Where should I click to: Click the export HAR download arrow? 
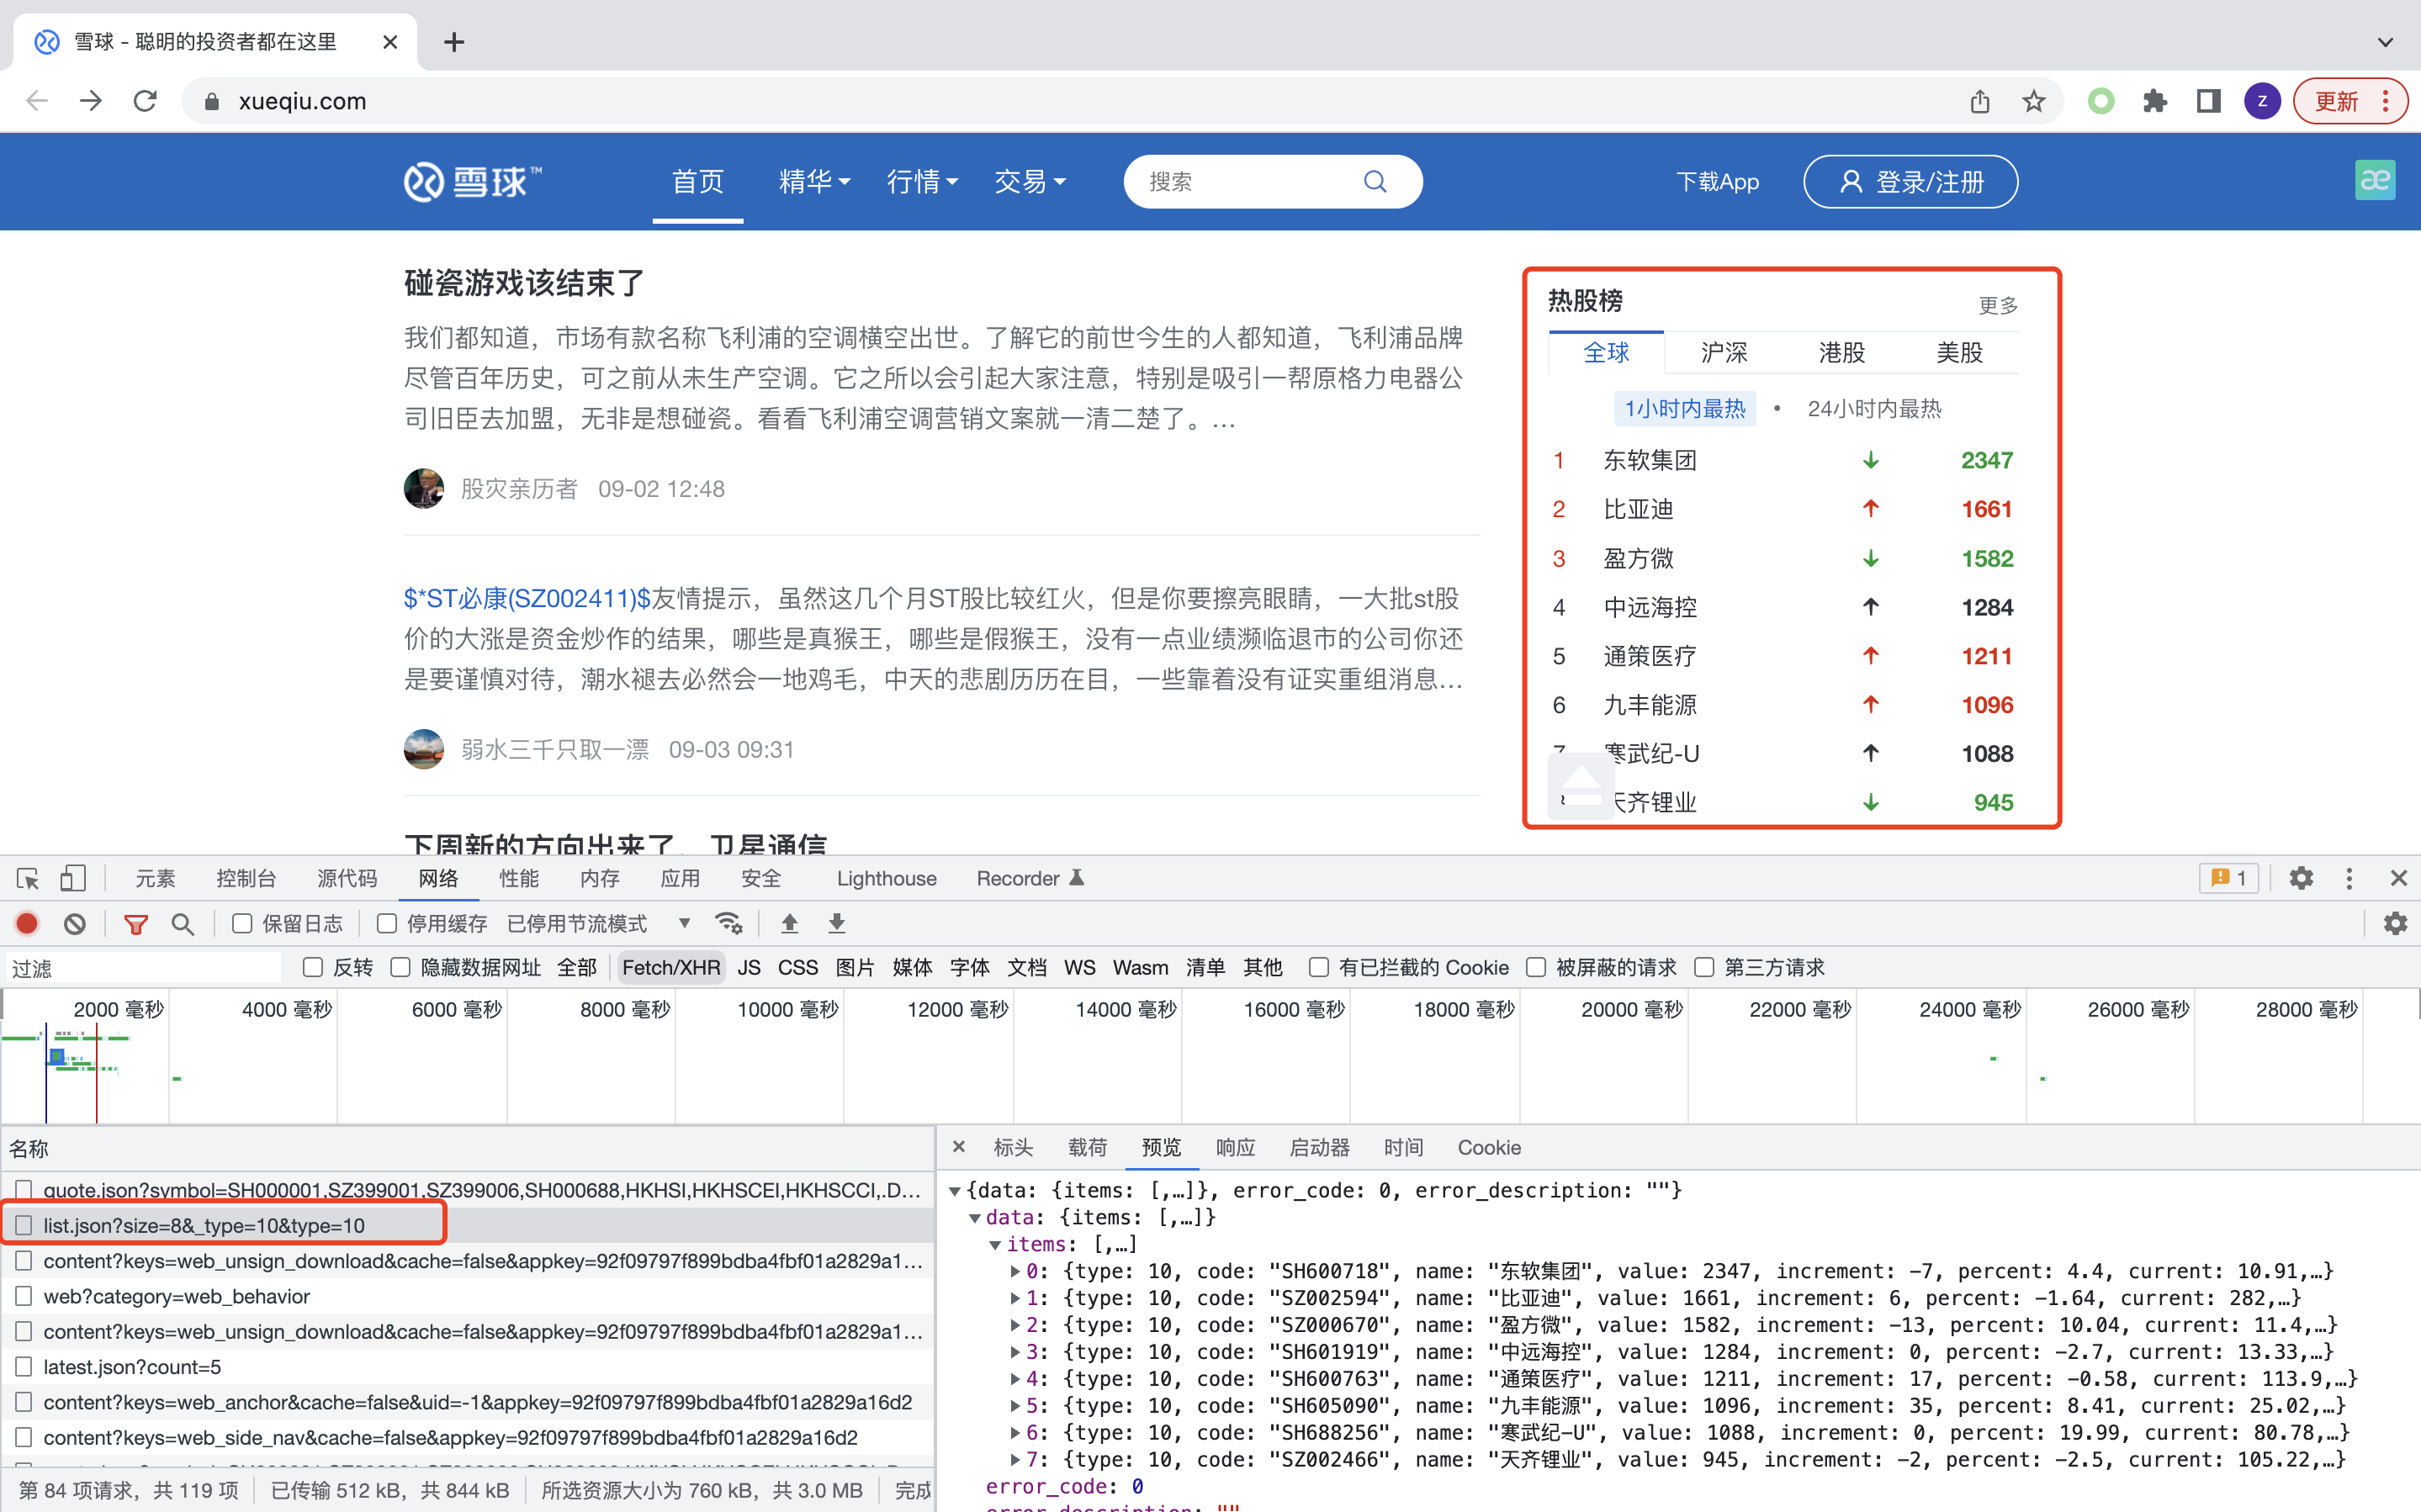[x=837, y=923]
